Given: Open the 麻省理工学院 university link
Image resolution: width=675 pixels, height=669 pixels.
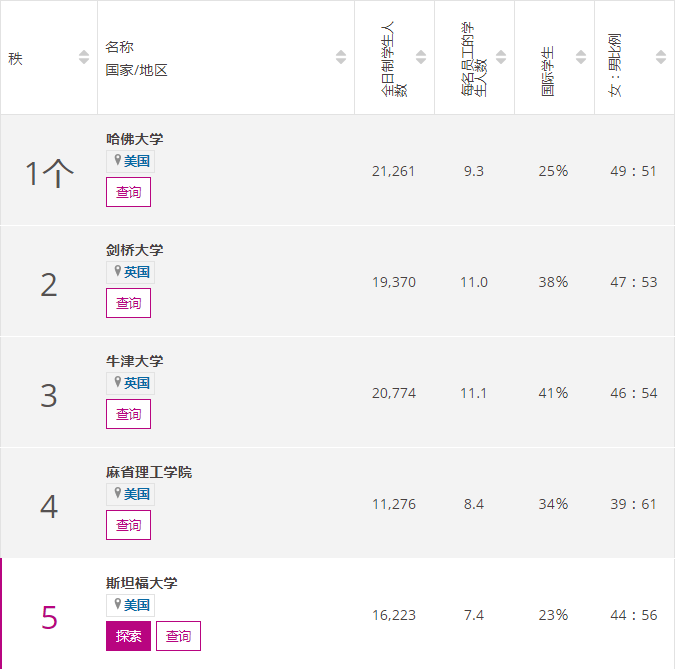Looking at the screenshot, I should point(148,472).
